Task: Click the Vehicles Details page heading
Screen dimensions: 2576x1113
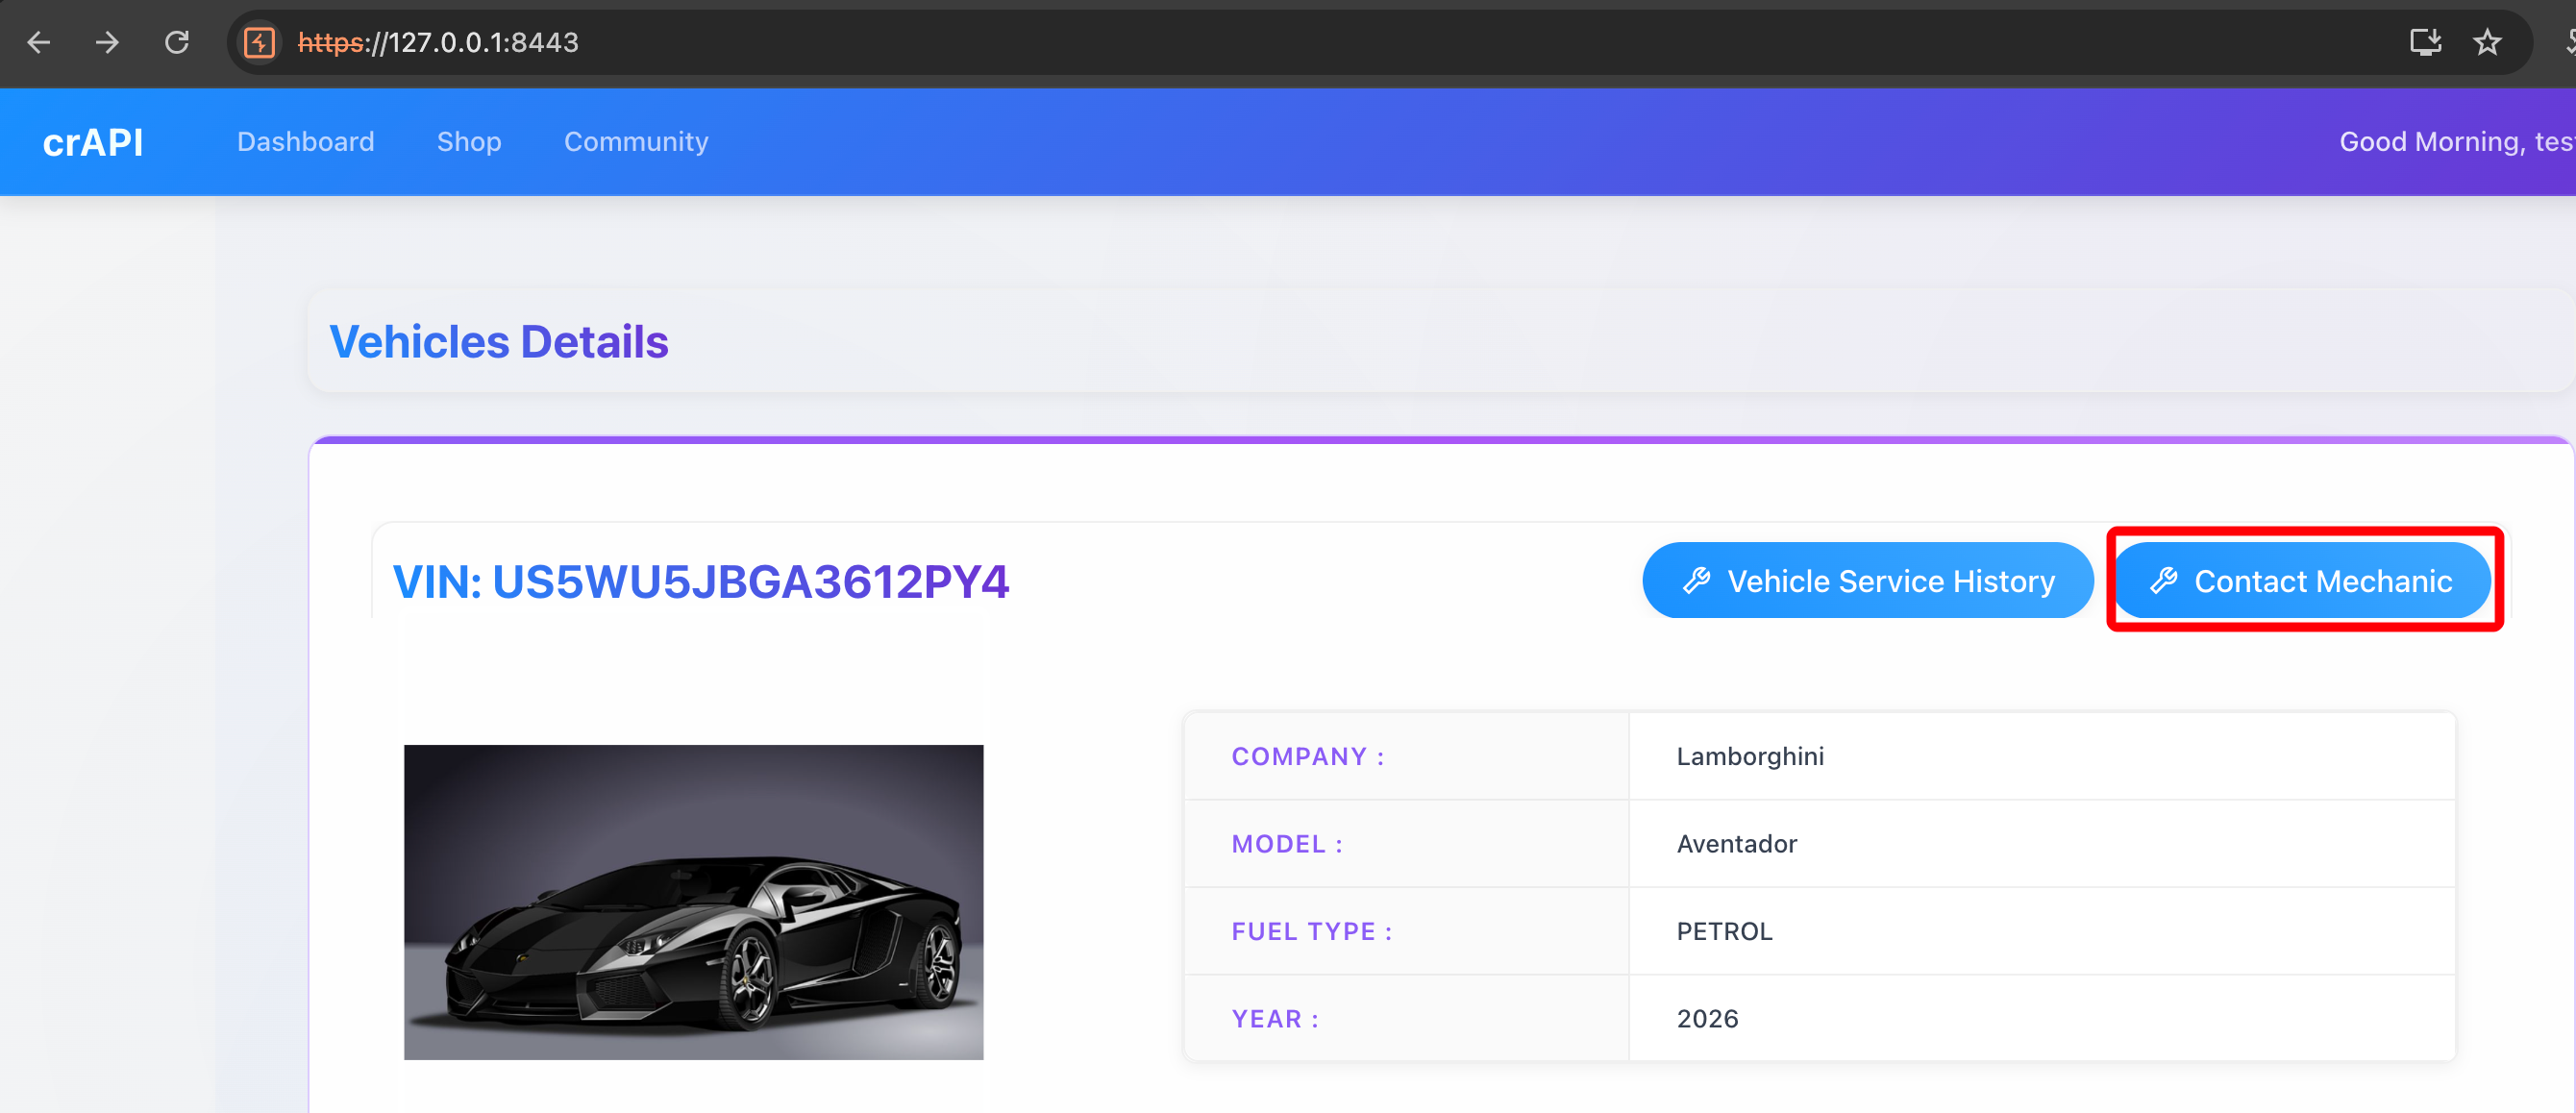Action: [498, 341]
